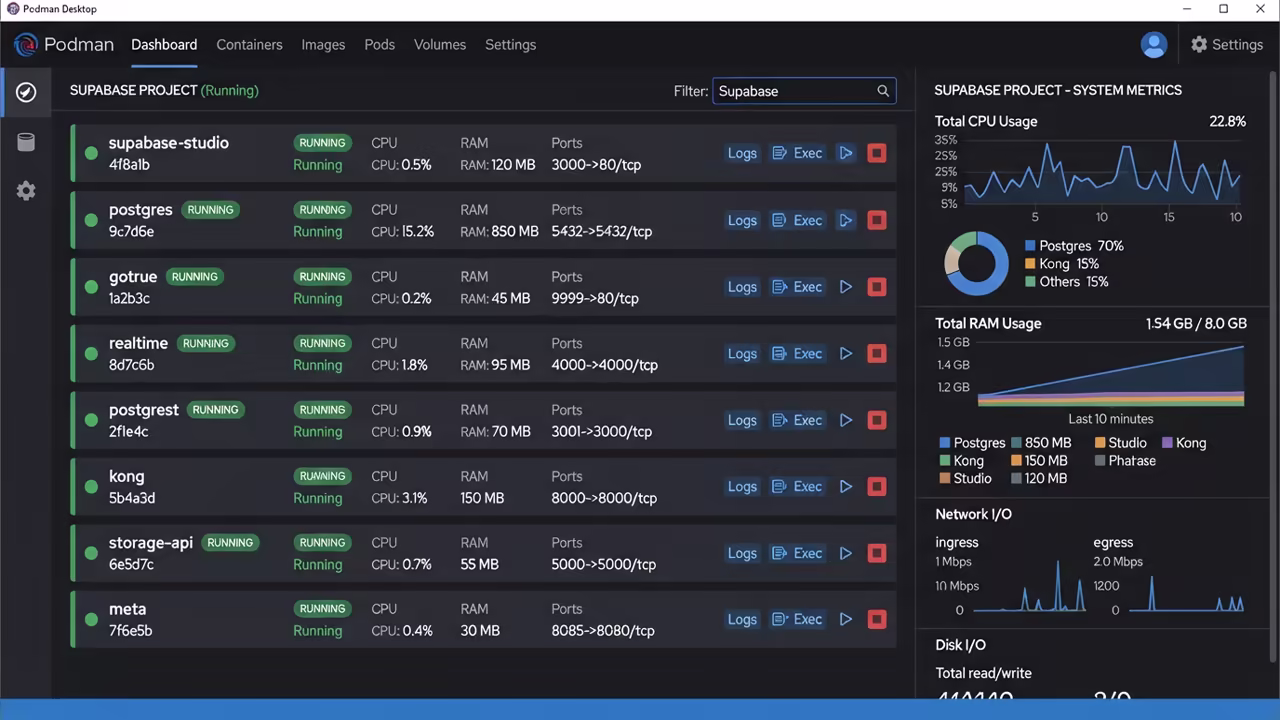Click play icon for gotrue row
The height and width of the screenshot is (720, 1280).
coord(846,287)
